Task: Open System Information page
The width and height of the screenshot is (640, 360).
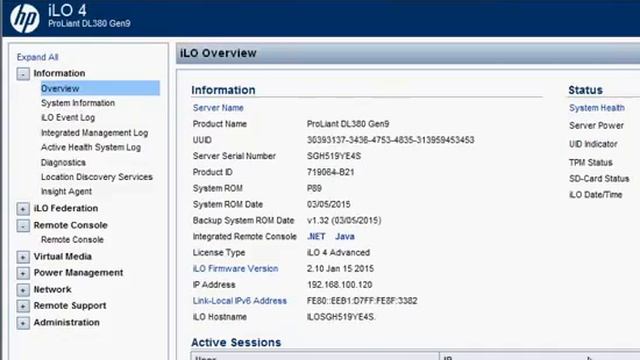Action: pos(78,103)
